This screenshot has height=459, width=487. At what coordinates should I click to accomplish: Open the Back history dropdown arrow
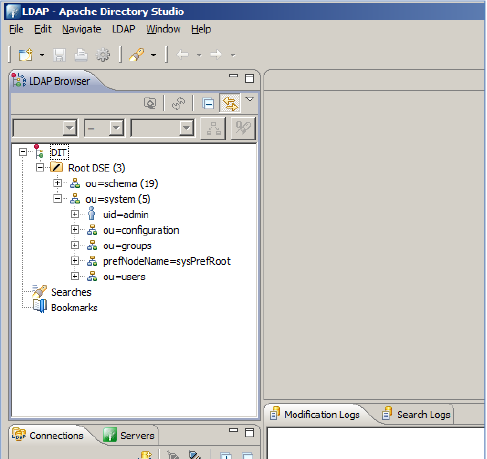click(199, 55)
